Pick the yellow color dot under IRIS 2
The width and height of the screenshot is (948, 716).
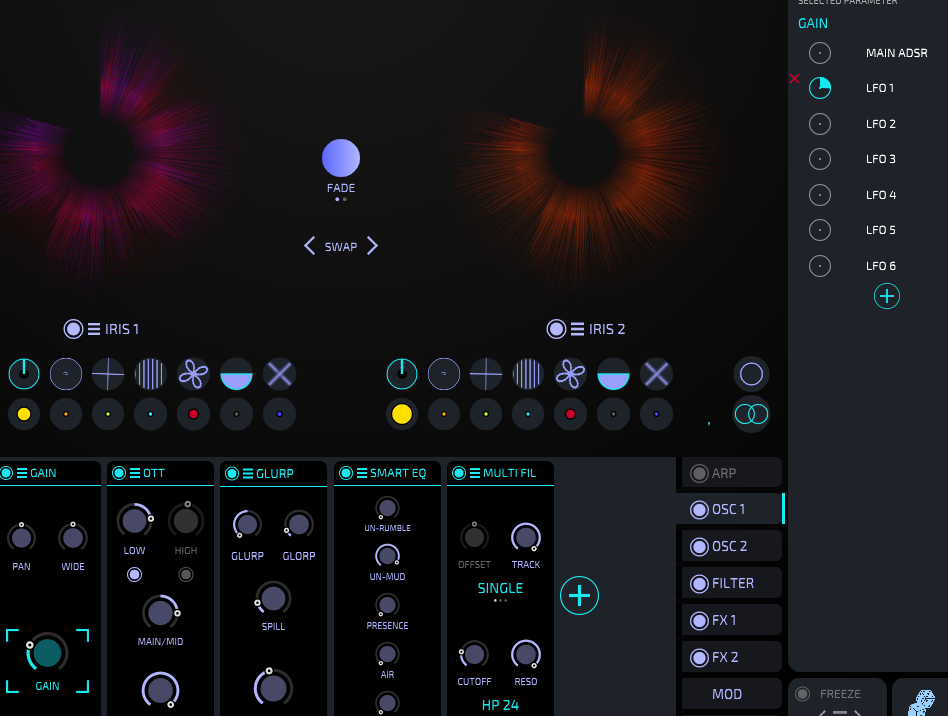coord(402,414)
